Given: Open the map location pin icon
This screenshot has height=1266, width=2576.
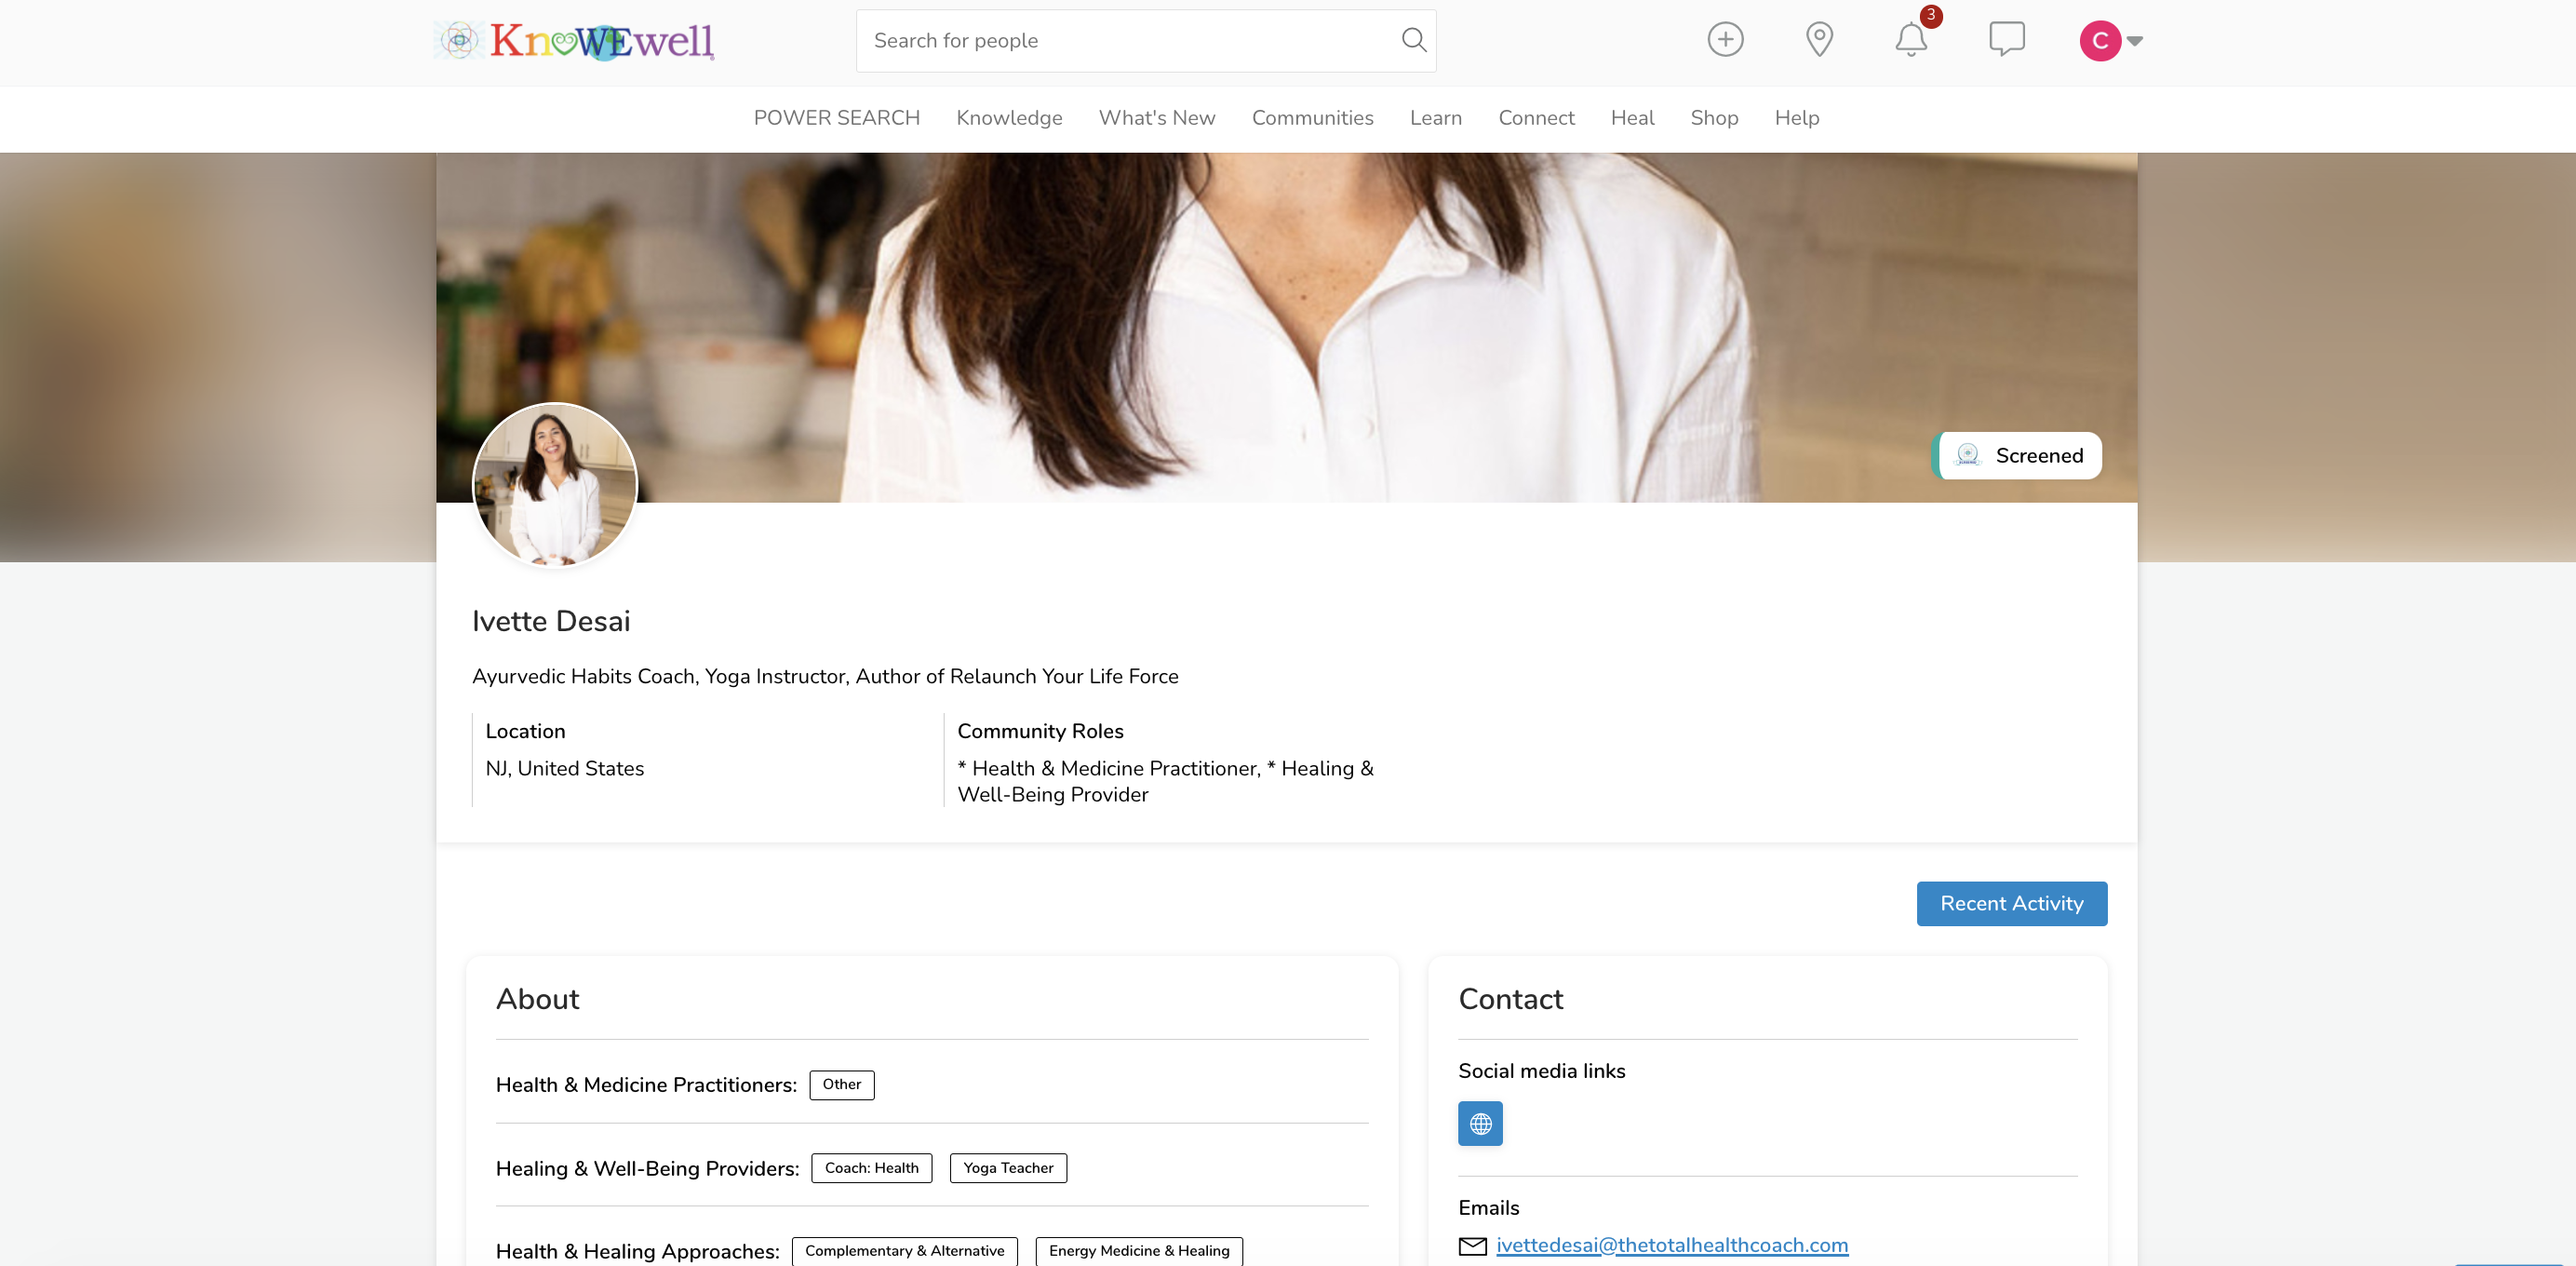Looking at the screenshot, I should (x=1819, y=40).
